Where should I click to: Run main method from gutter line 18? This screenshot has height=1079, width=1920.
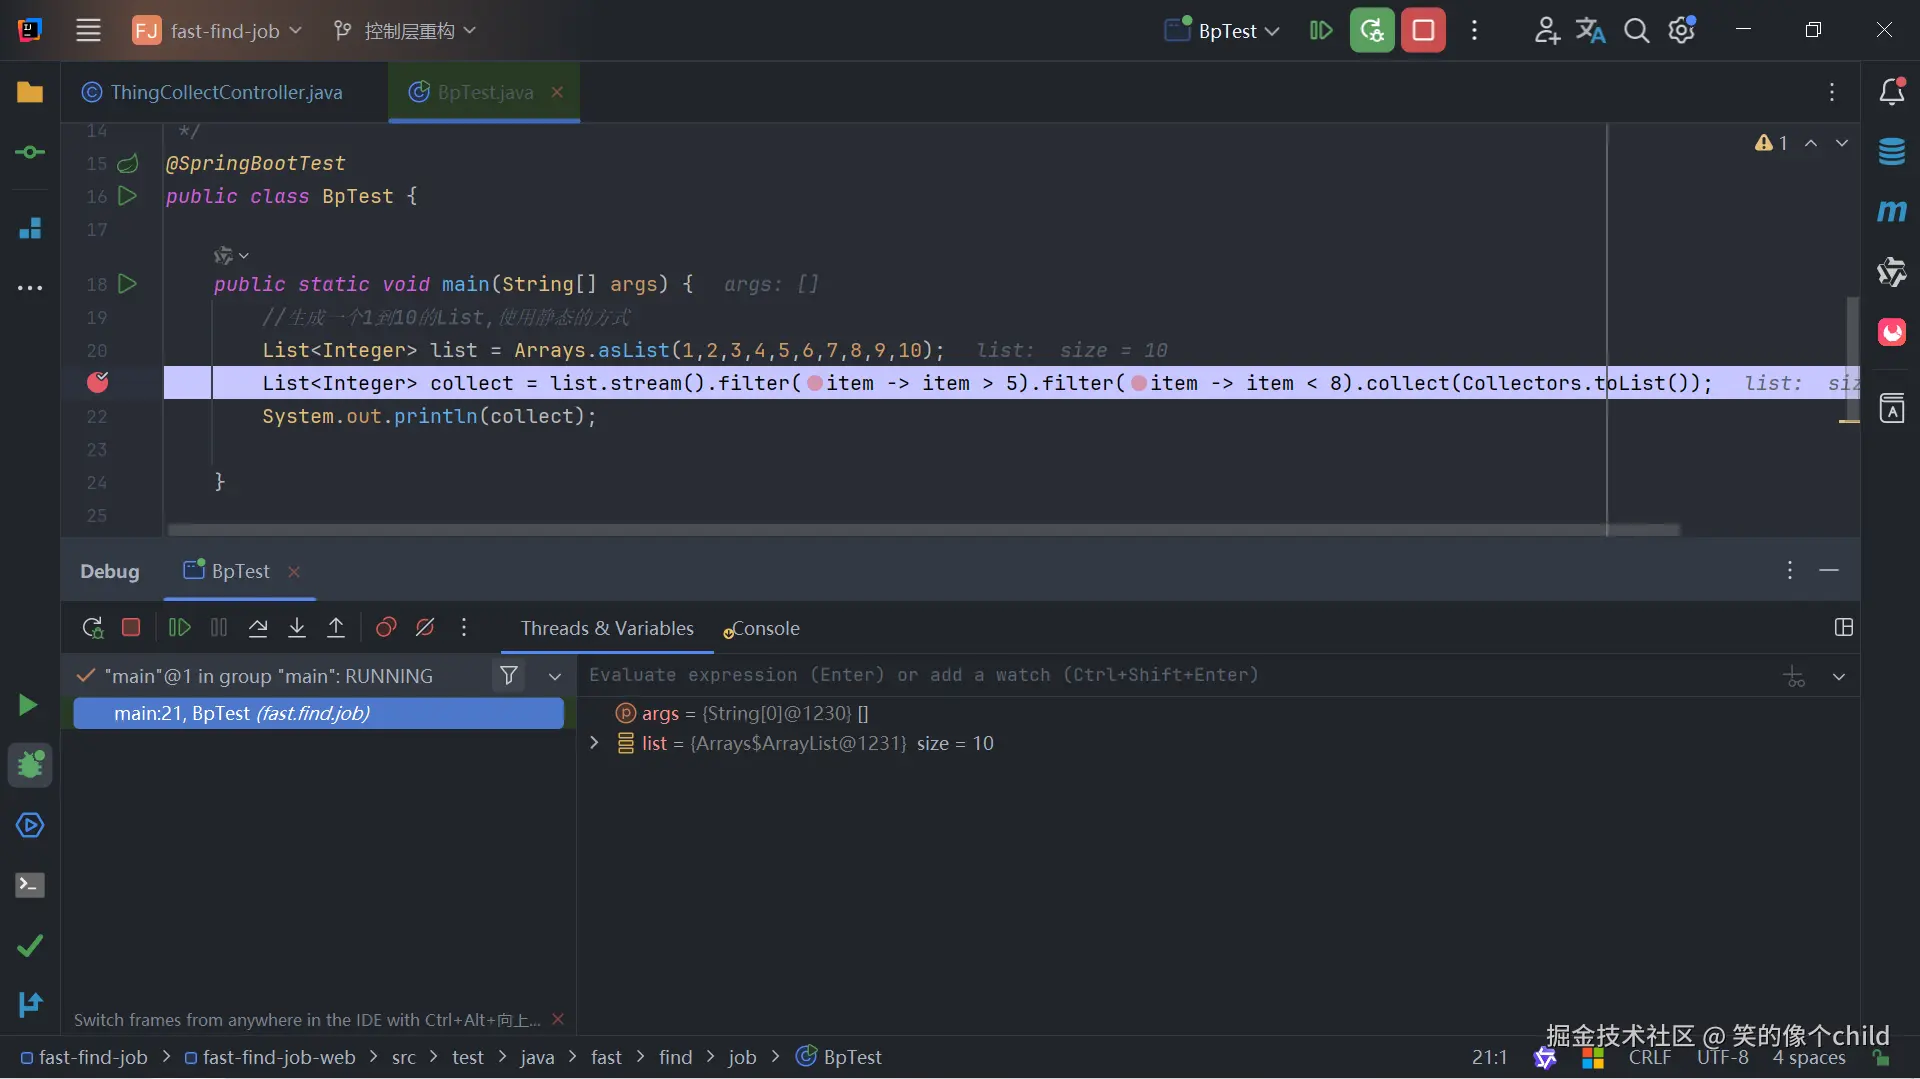click(128, 284)
